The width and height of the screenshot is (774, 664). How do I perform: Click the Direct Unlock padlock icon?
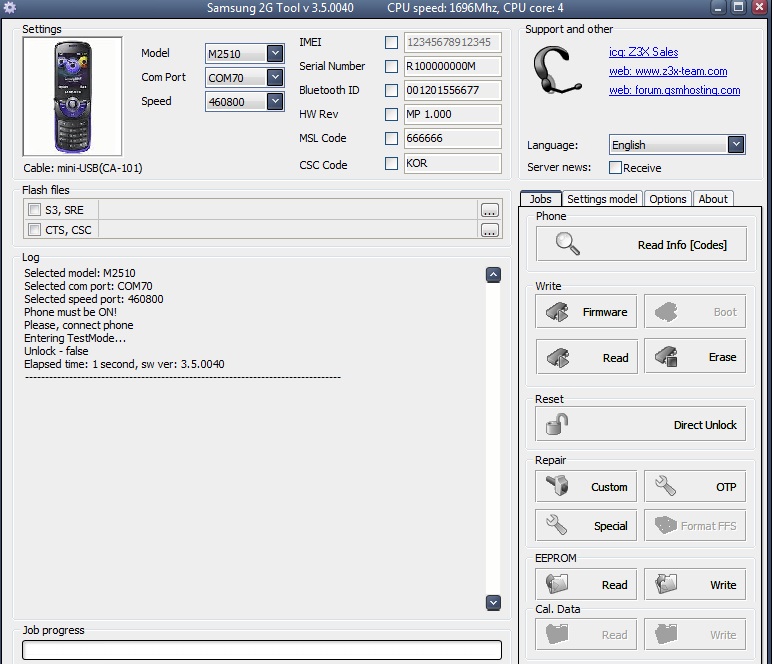tap(557, 424)
